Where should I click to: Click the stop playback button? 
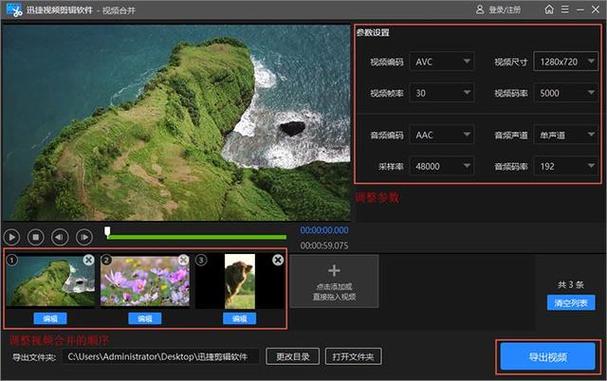[x=36, y=237]
